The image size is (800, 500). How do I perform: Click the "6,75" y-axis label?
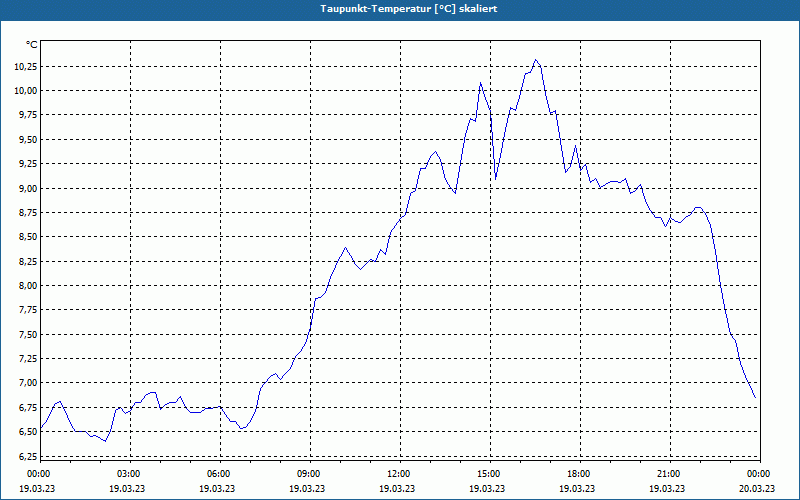tap(29, 407)
